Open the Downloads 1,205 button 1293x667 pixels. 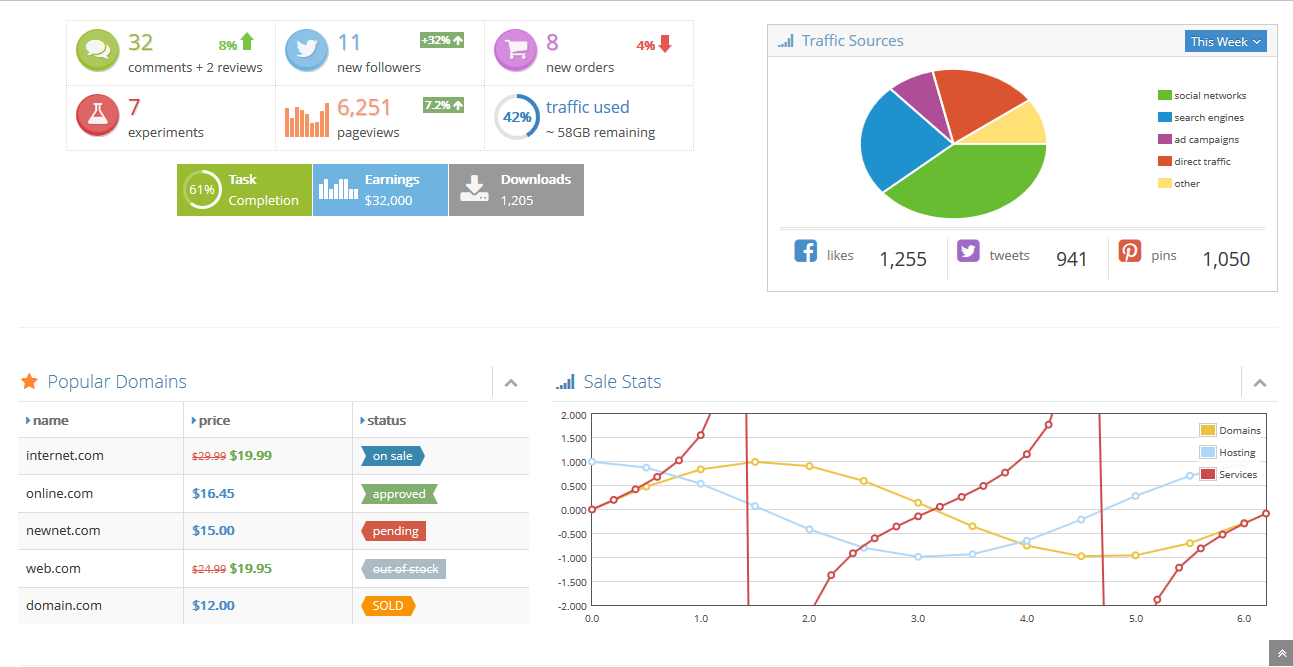516,190
